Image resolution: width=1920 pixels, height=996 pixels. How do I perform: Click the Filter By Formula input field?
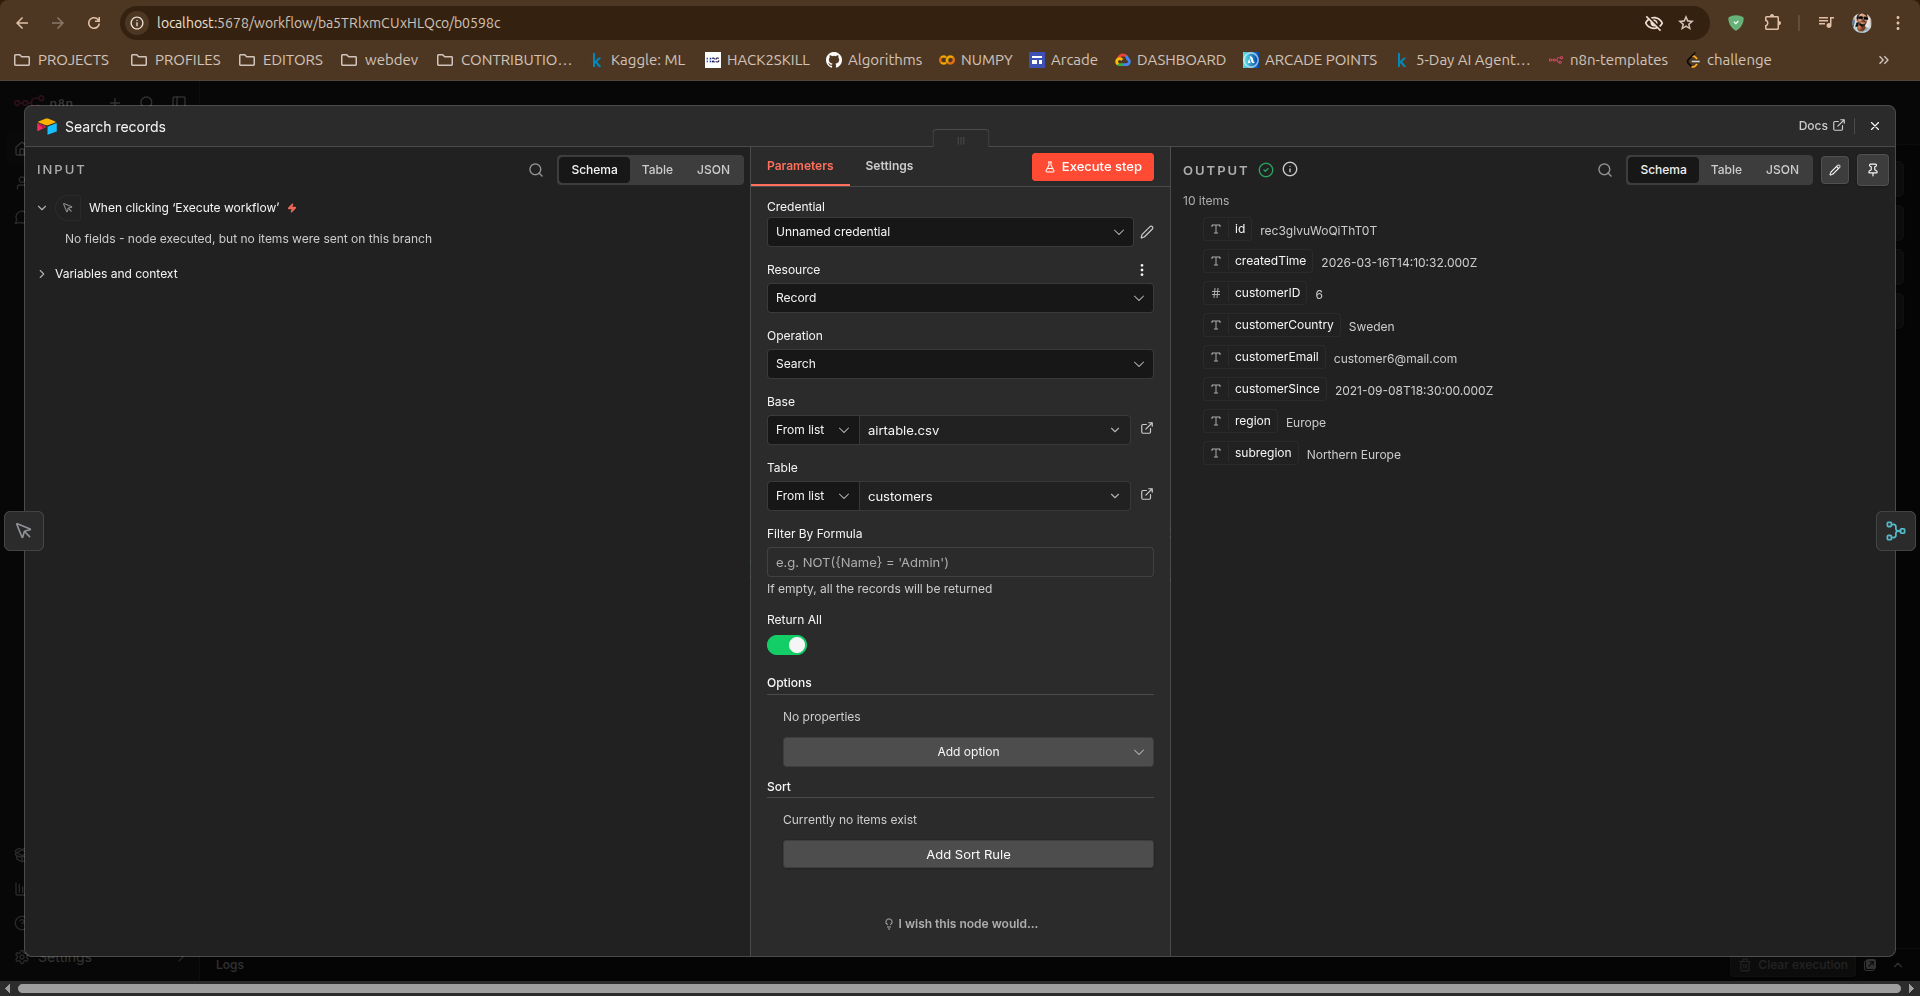tap(959, 562)
